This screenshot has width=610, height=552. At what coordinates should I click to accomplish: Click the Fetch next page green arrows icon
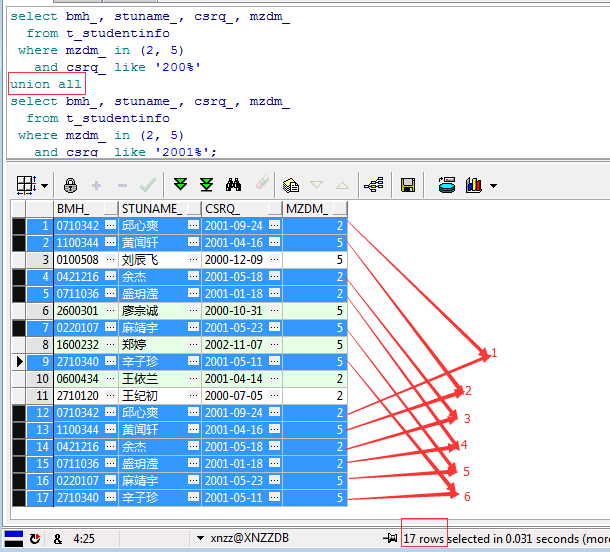[180, 185]
